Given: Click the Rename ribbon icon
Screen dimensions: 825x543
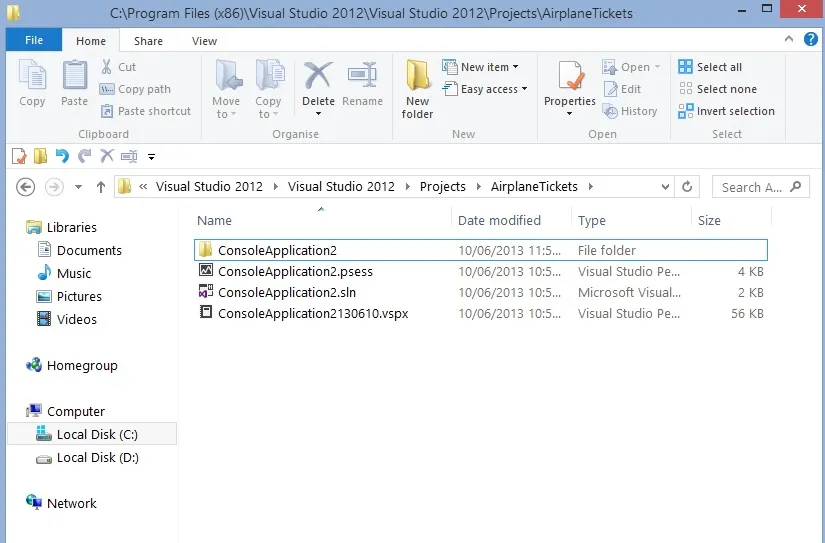Looking at the screenshot, I should pyautogui.click(x=363, y=75).
